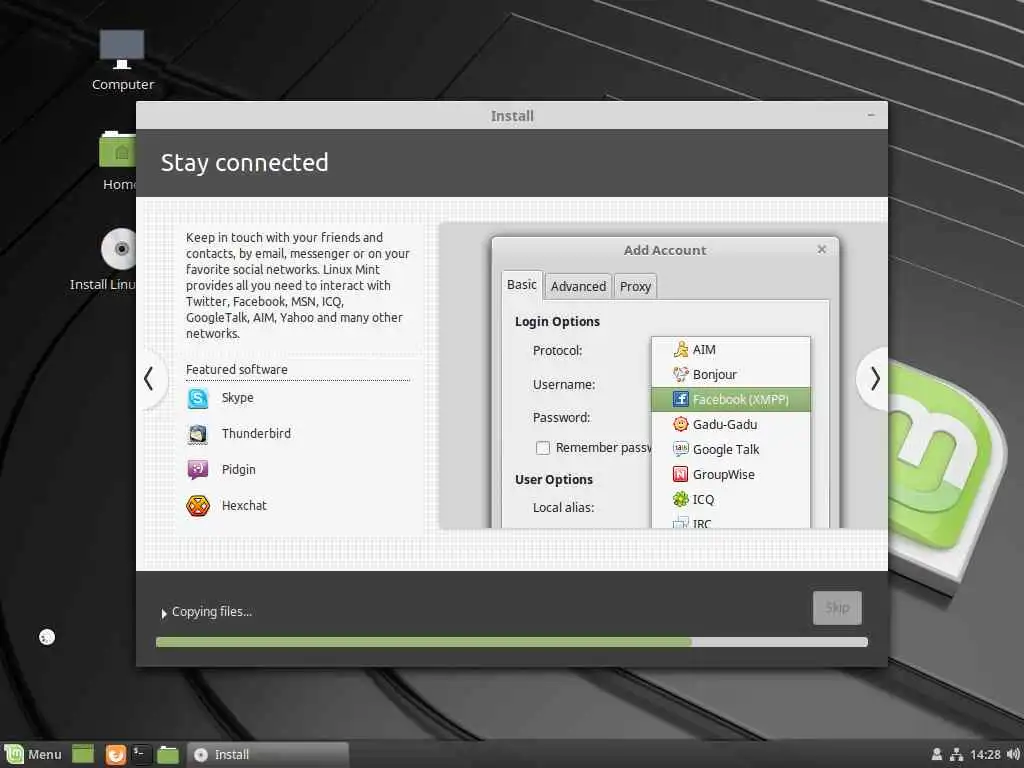Click the Thunderbird mail icon
This screenshot has height=768, width=1024.
point(198,434)
